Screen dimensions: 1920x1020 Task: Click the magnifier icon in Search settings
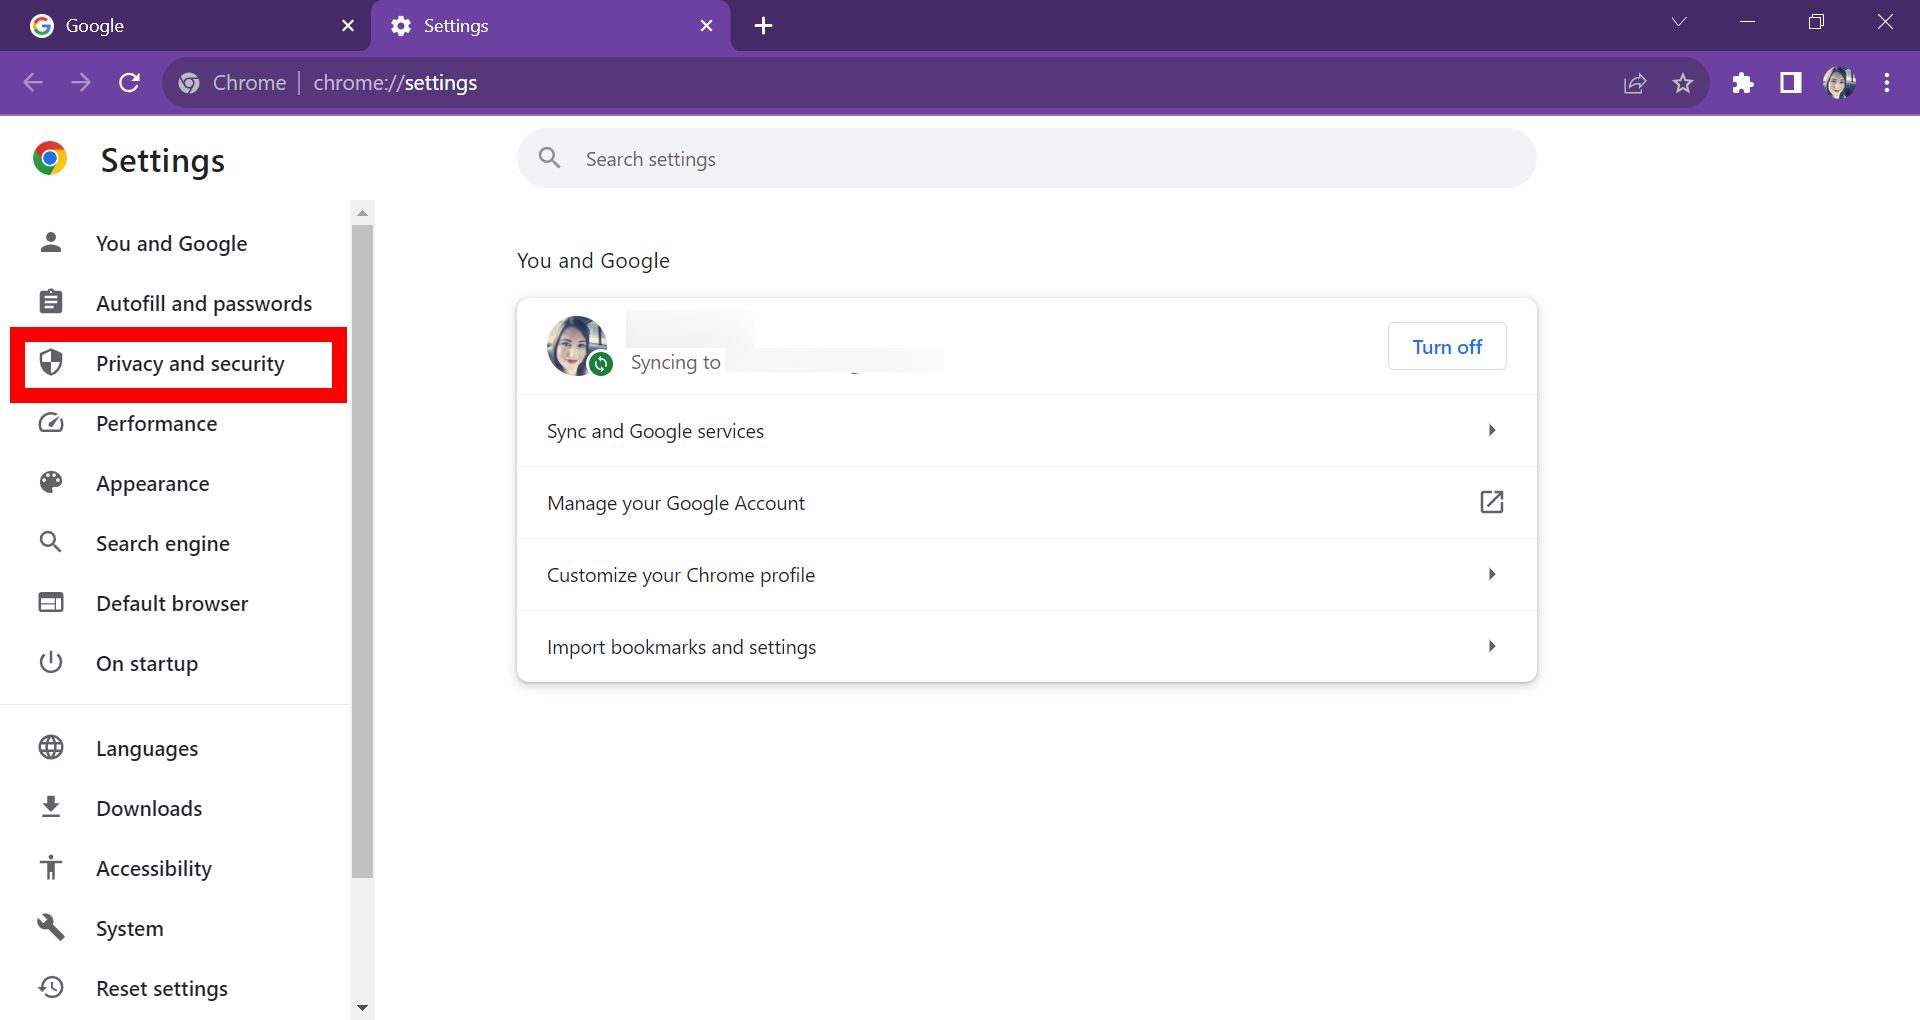click(549, 158)
